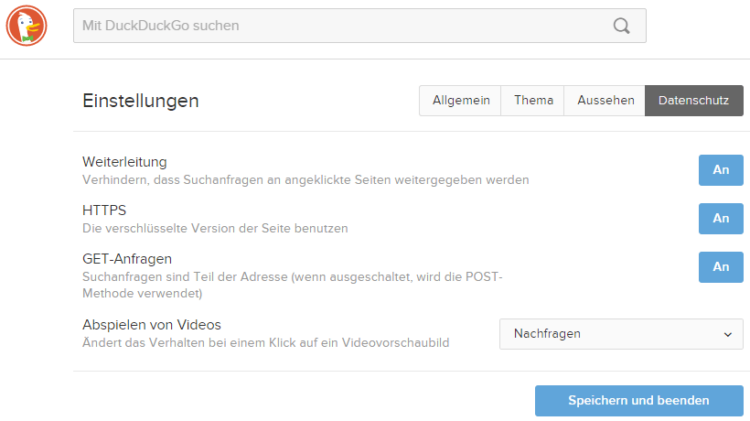
Task: Click the Weiterleitung setting label
Action: tap(124, 161)
